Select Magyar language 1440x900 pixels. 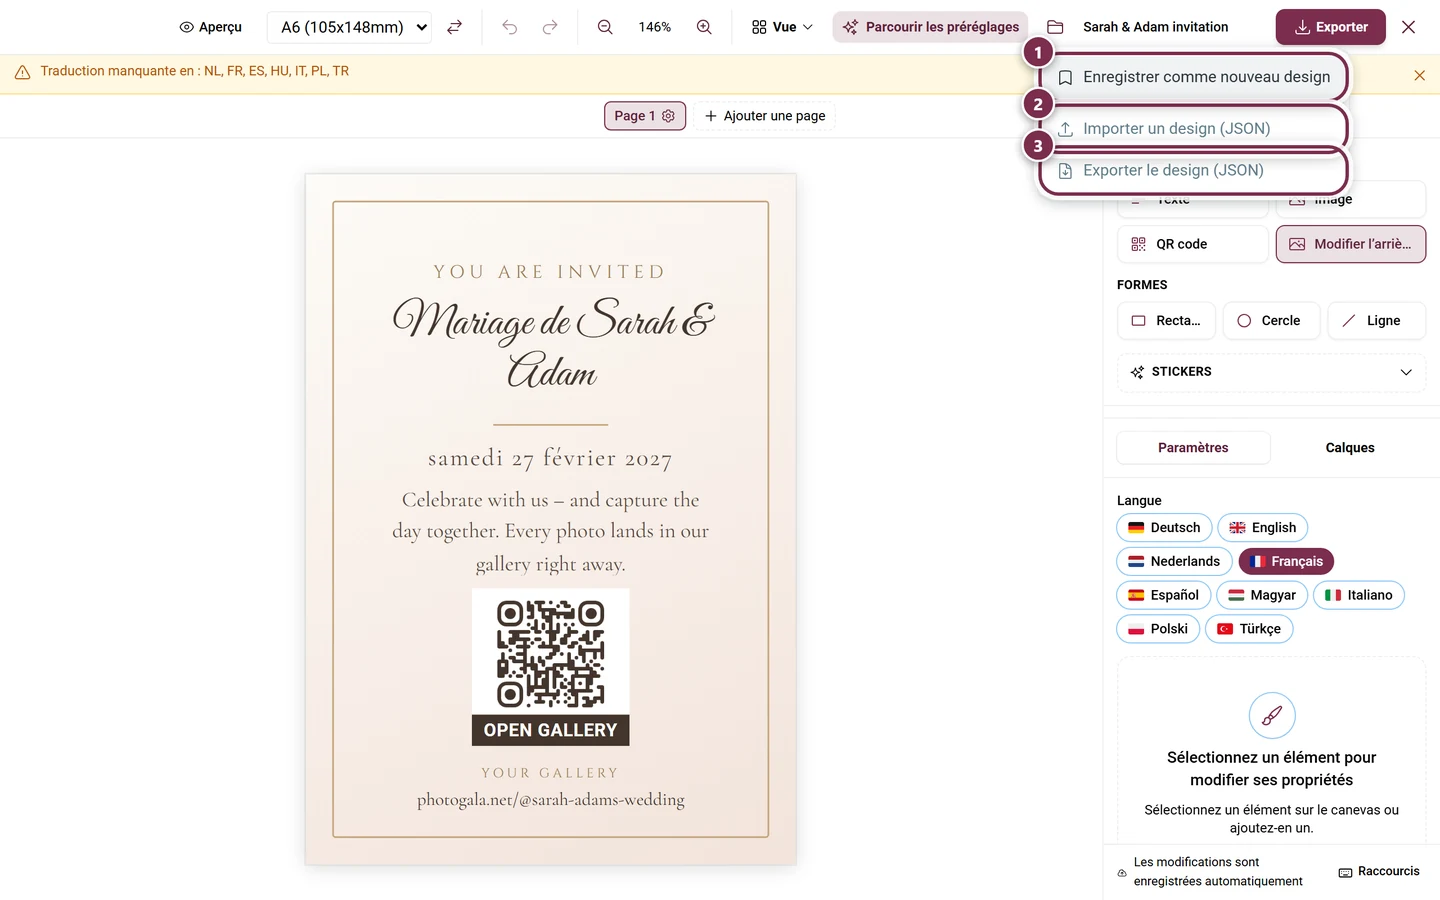point(1262,595)
